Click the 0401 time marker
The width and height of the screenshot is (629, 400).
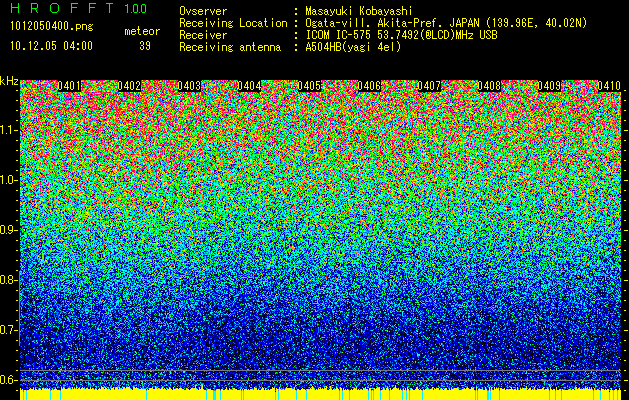click(69, 86)
